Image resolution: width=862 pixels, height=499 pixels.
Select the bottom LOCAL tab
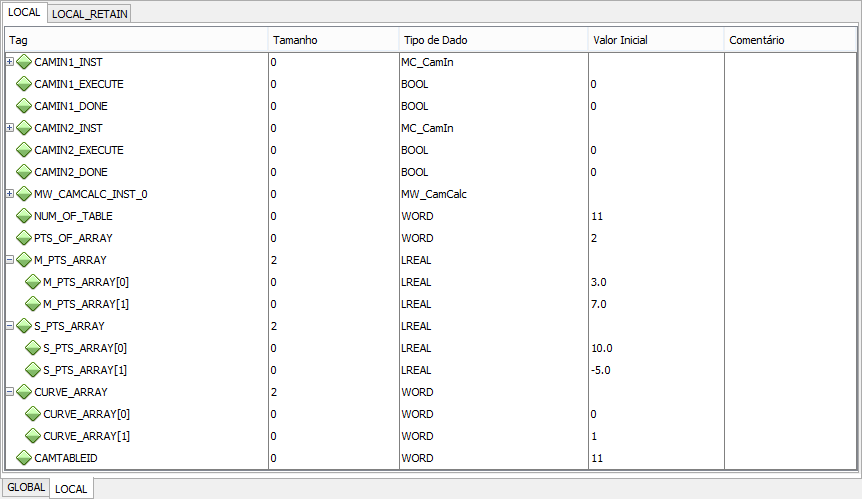[x=71, y=489]
